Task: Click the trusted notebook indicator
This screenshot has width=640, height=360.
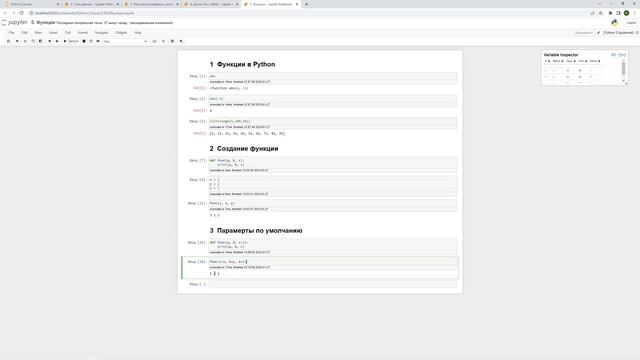Action: [x=584, y=33]
